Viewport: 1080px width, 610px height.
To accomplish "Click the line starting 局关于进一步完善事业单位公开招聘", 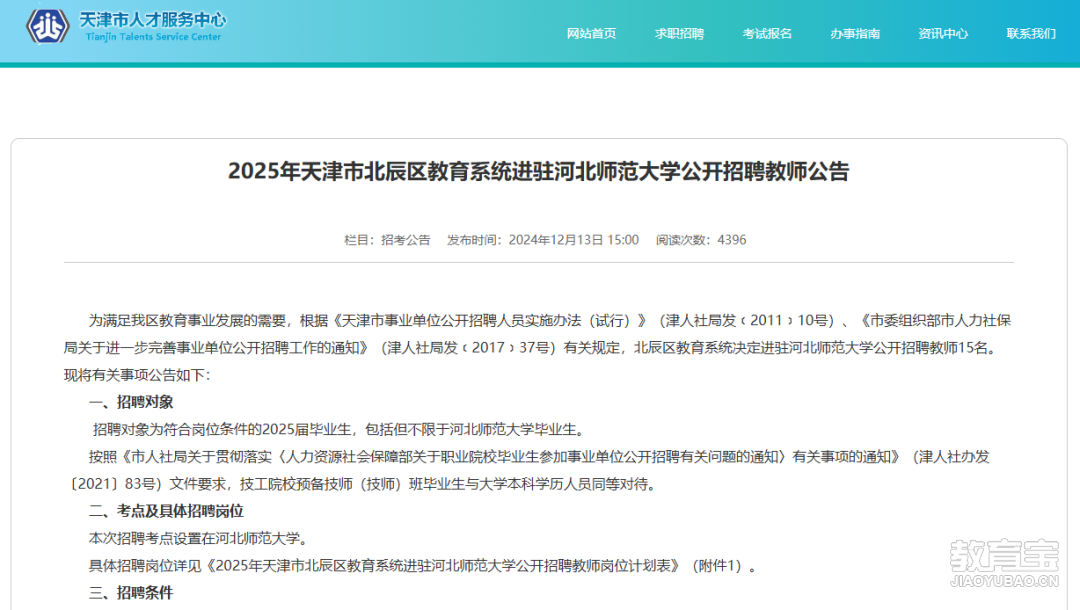I will point(531,348).
